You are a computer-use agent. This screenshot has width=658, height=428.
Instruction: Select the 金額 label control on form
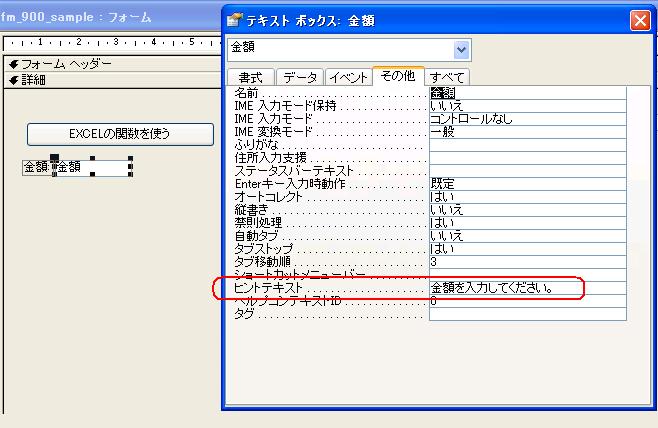tap(36, 168)
